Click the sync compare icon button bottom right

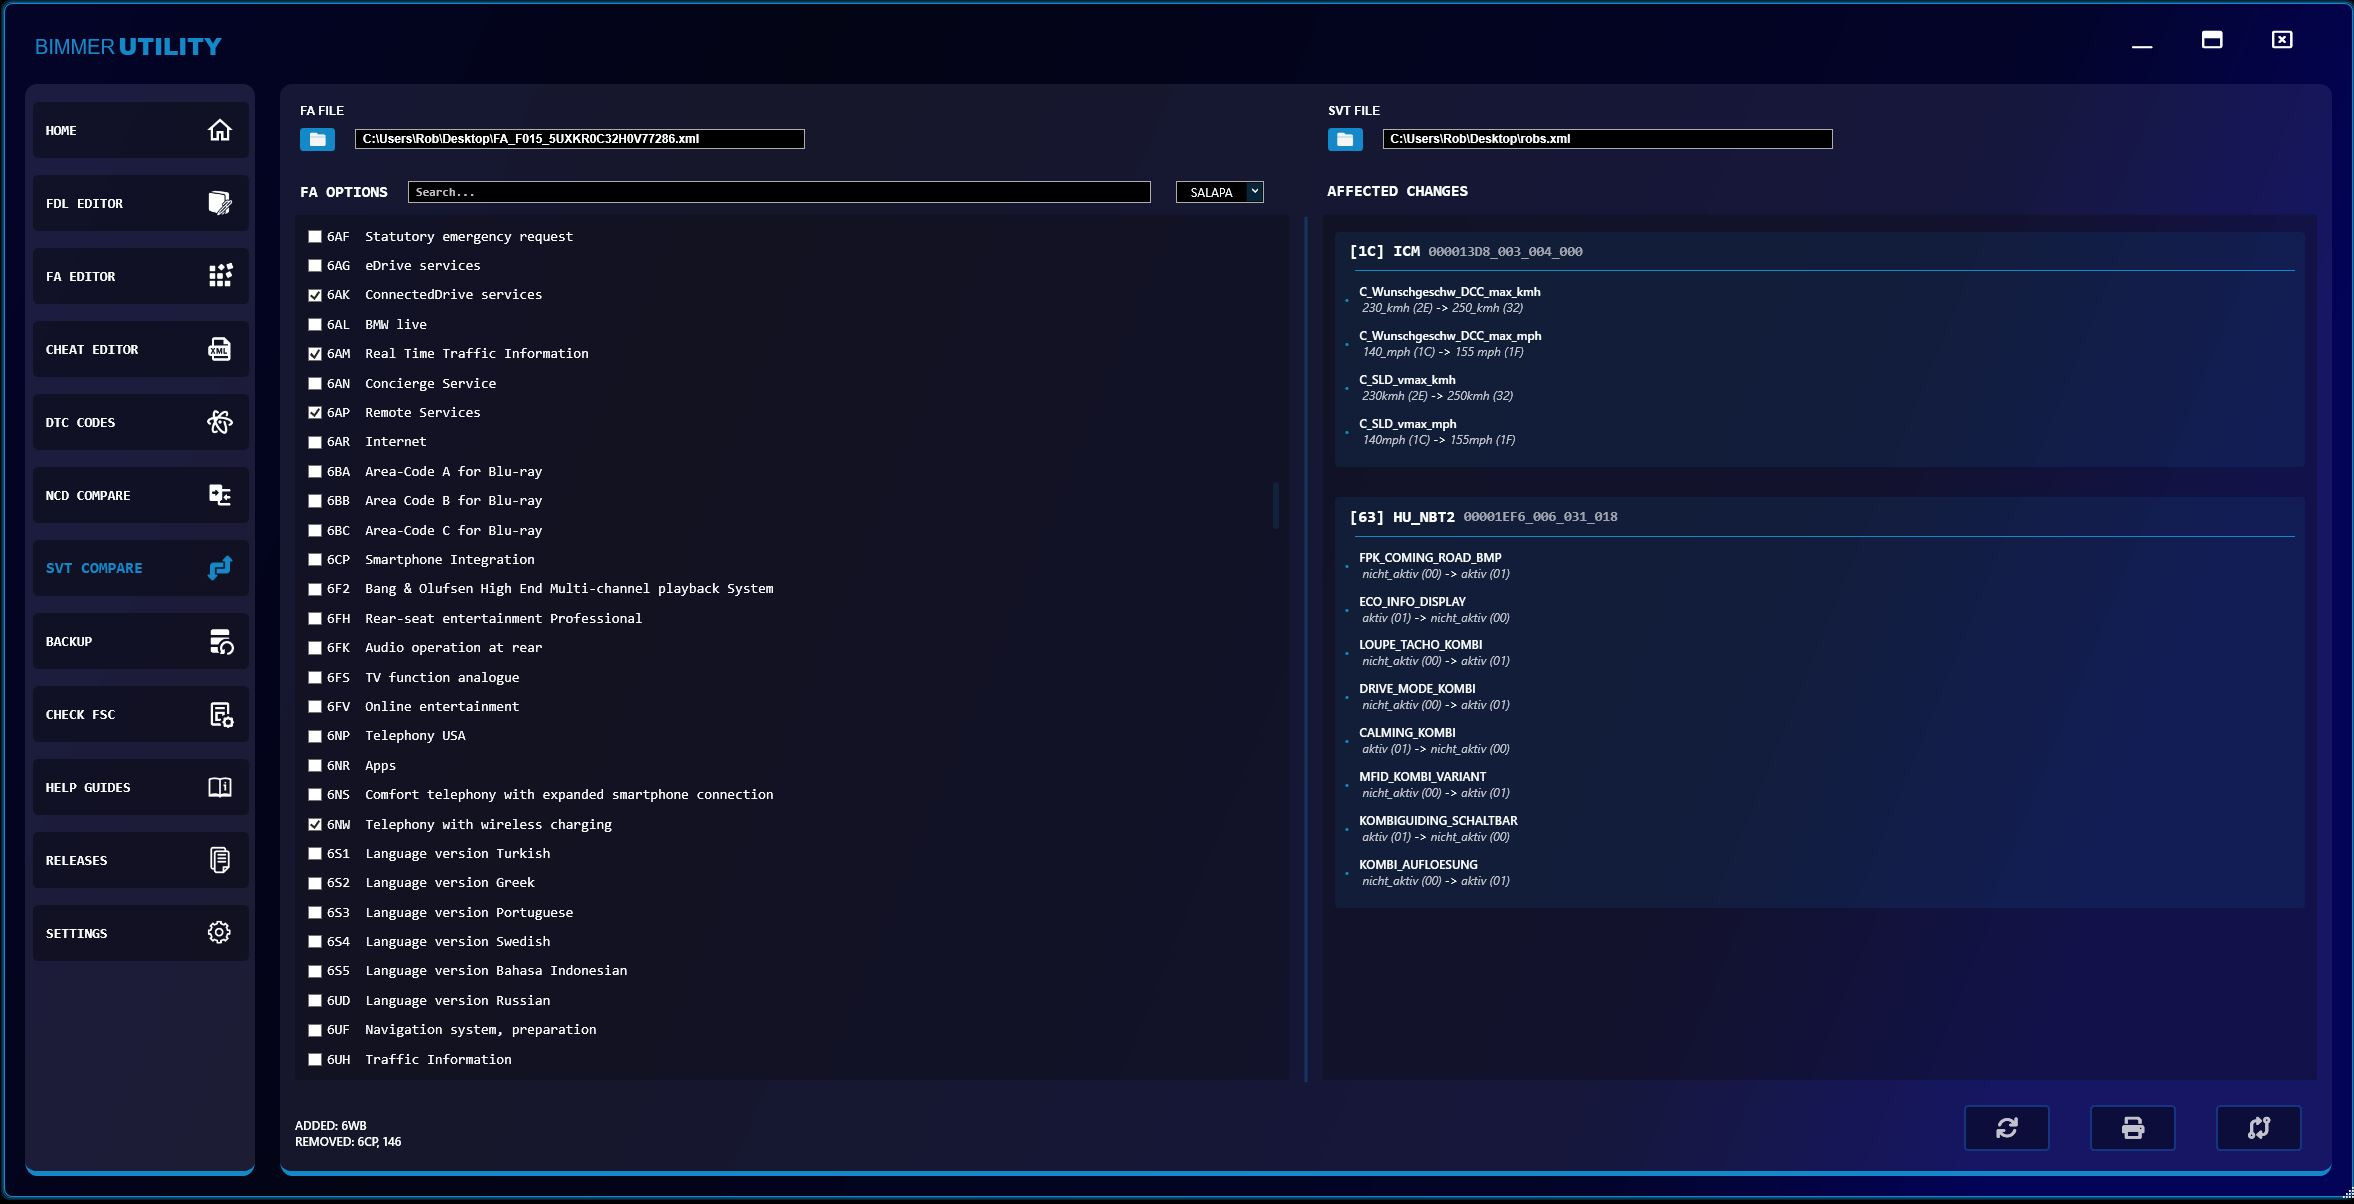click(2258, 1128)
